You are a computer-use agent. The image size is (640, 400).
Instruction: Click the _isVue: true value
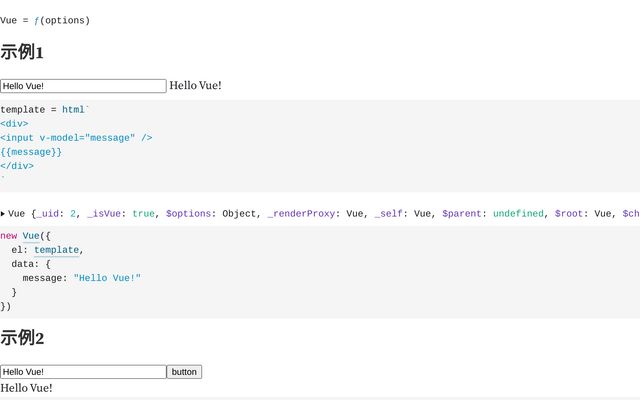click(x=144, y=213)
